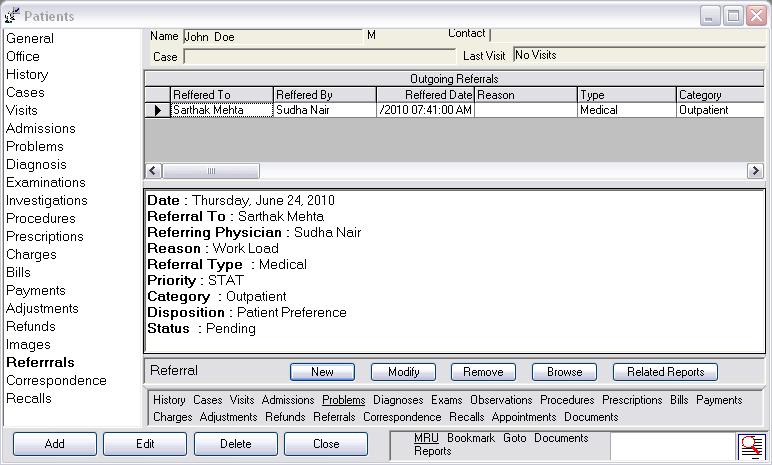Click the grid scroll right arrow
Screen dimensions: 772x465
tap(755, 171)
